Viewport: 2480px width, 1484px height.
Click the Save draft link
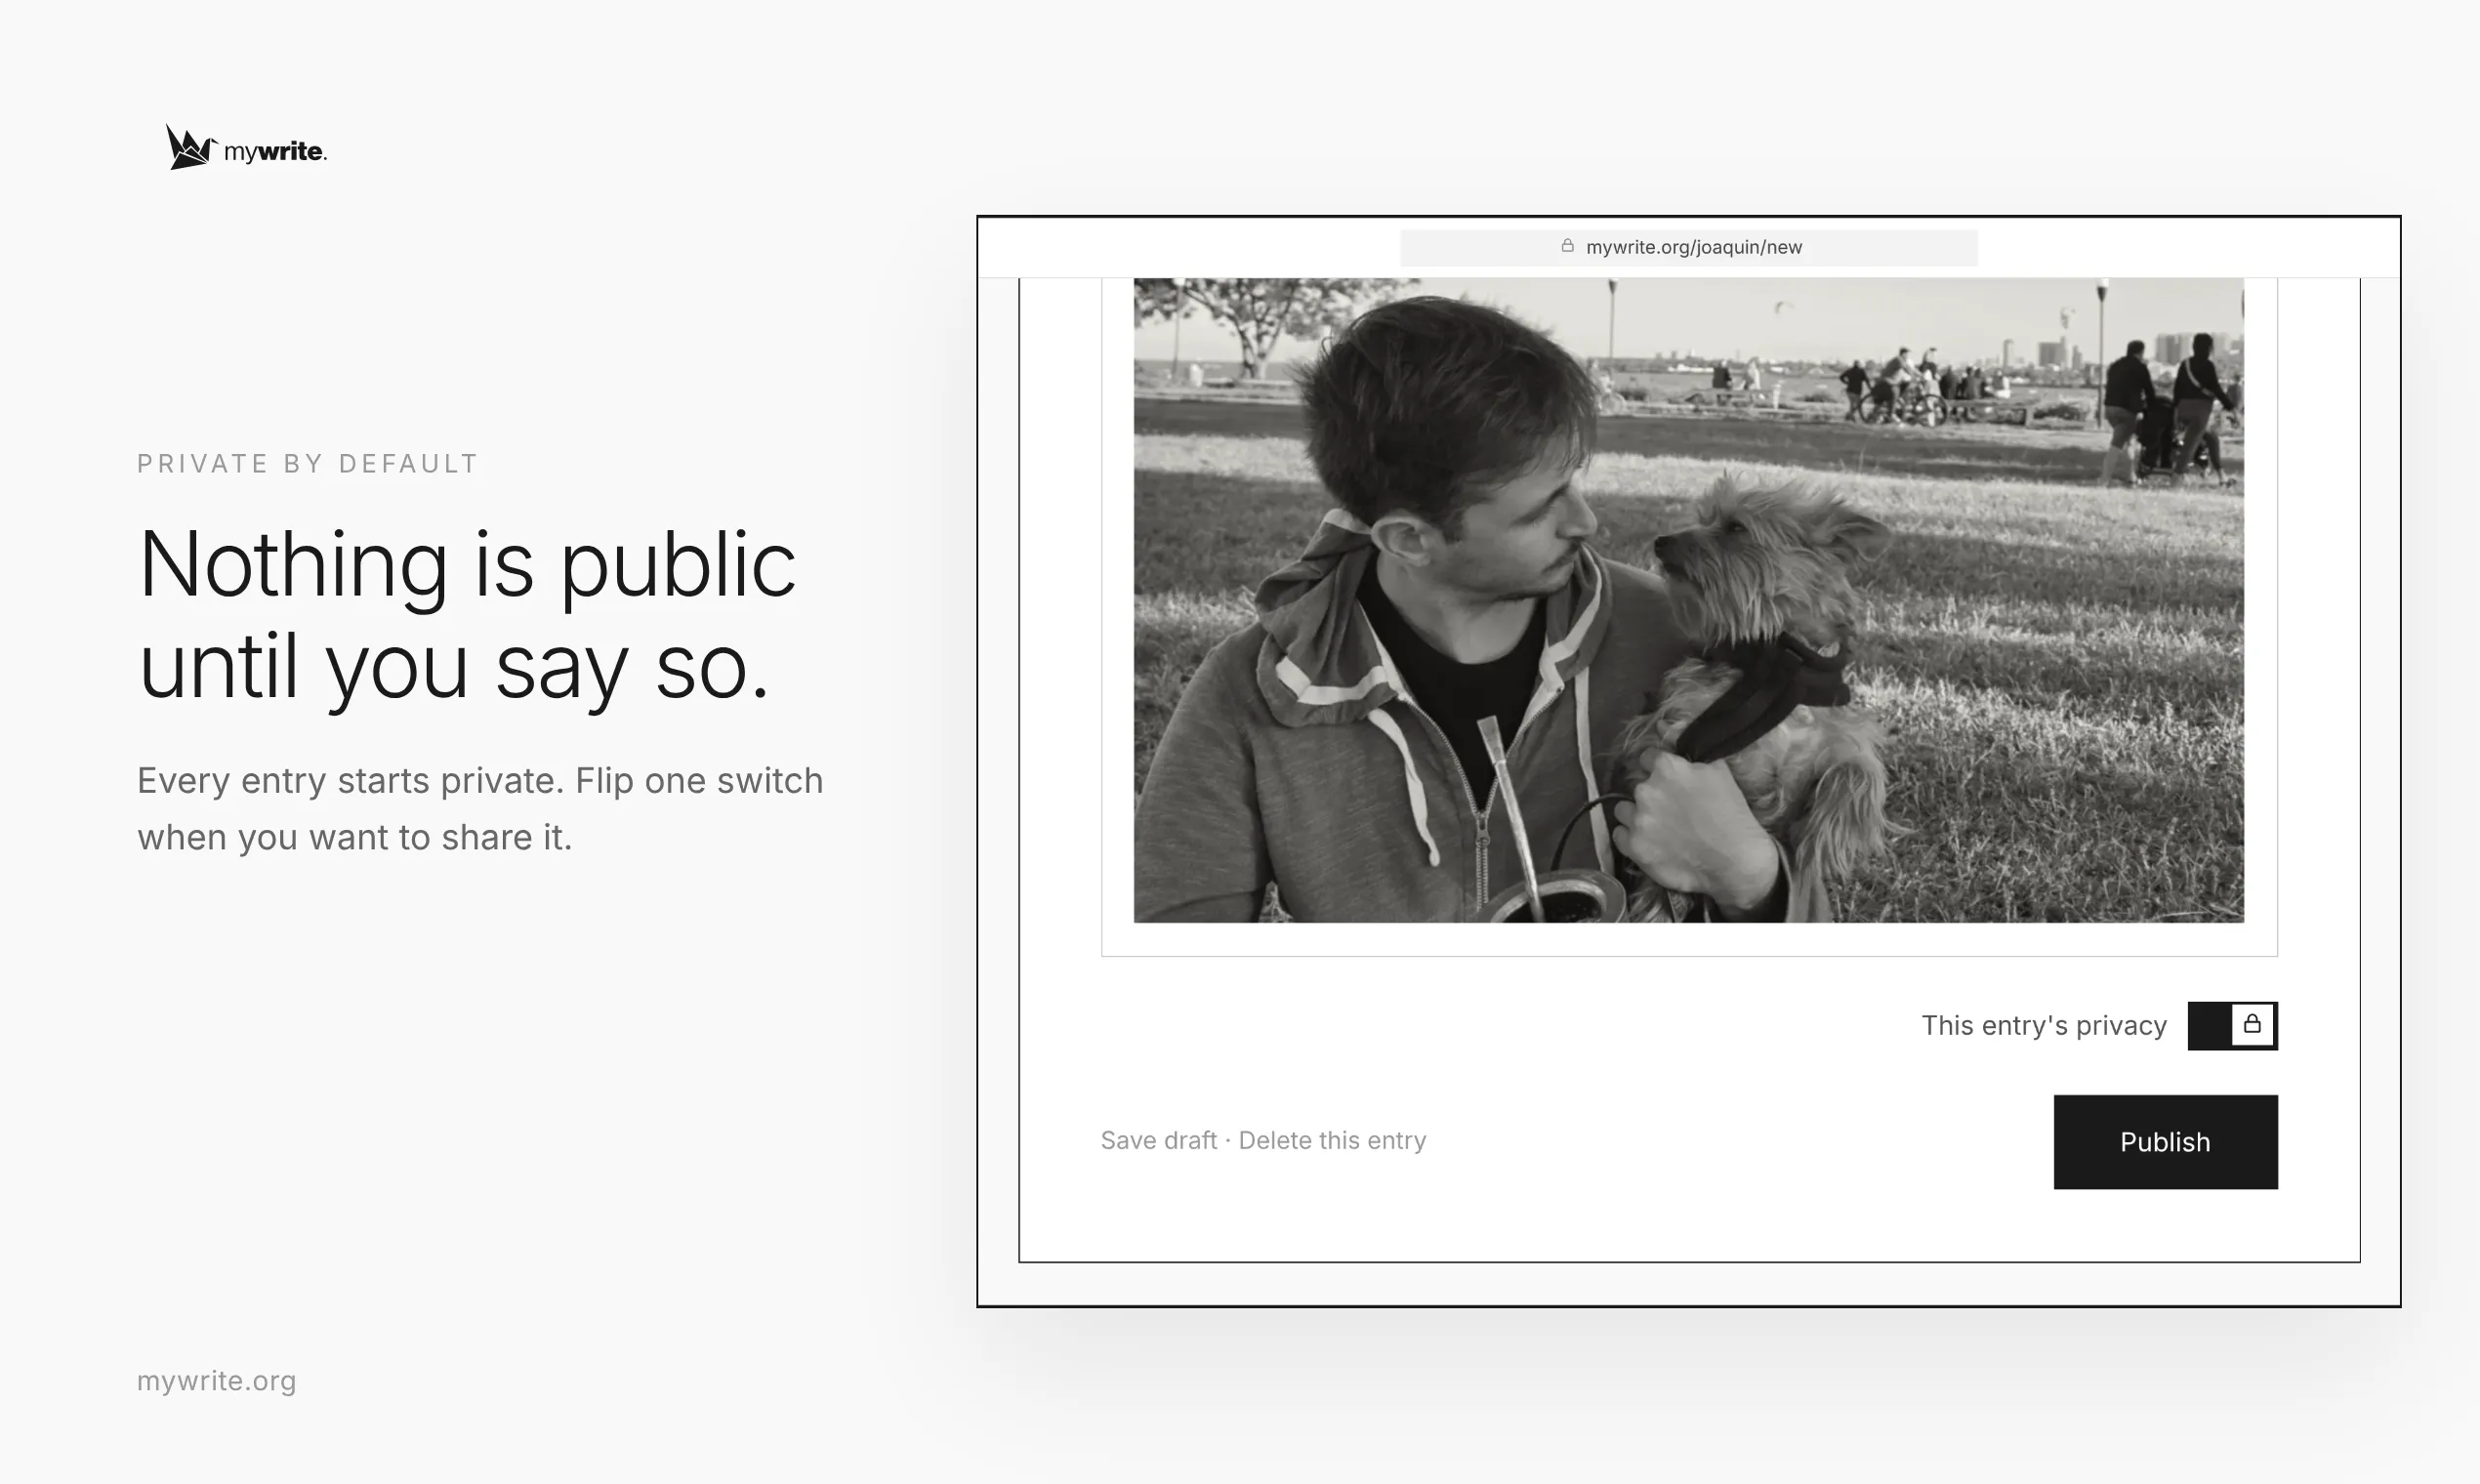[x=1158, y=1140]
